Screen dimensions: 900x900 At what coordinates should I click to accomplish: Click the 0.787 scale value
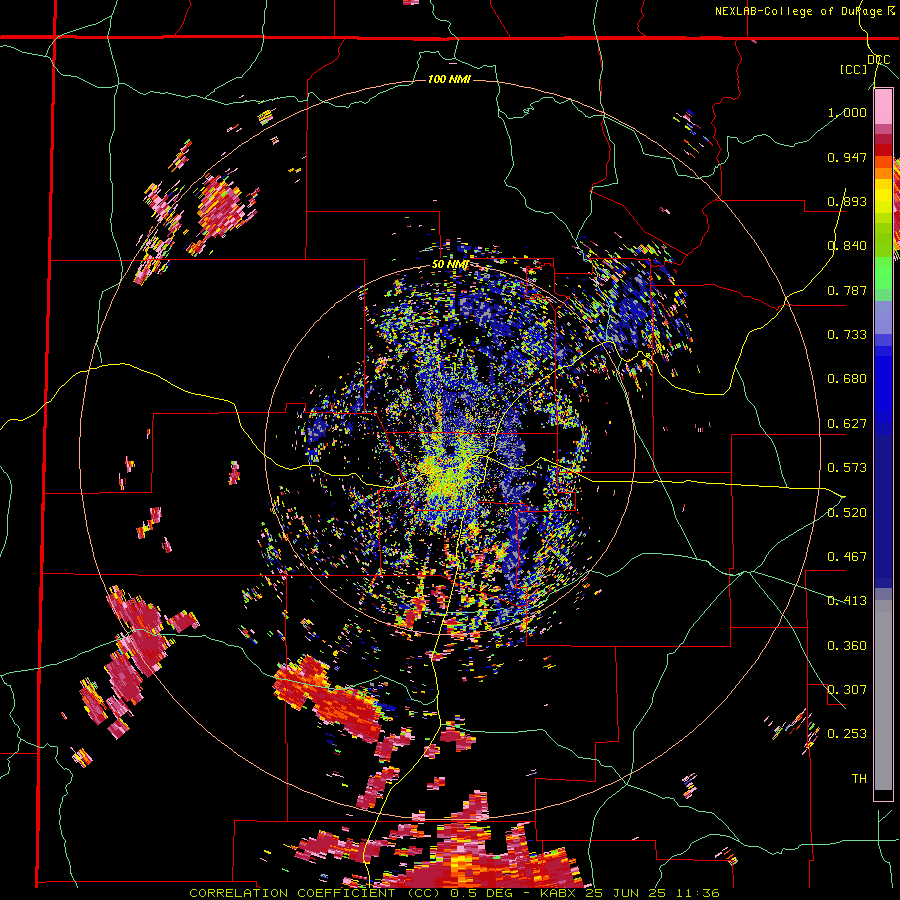847,290
